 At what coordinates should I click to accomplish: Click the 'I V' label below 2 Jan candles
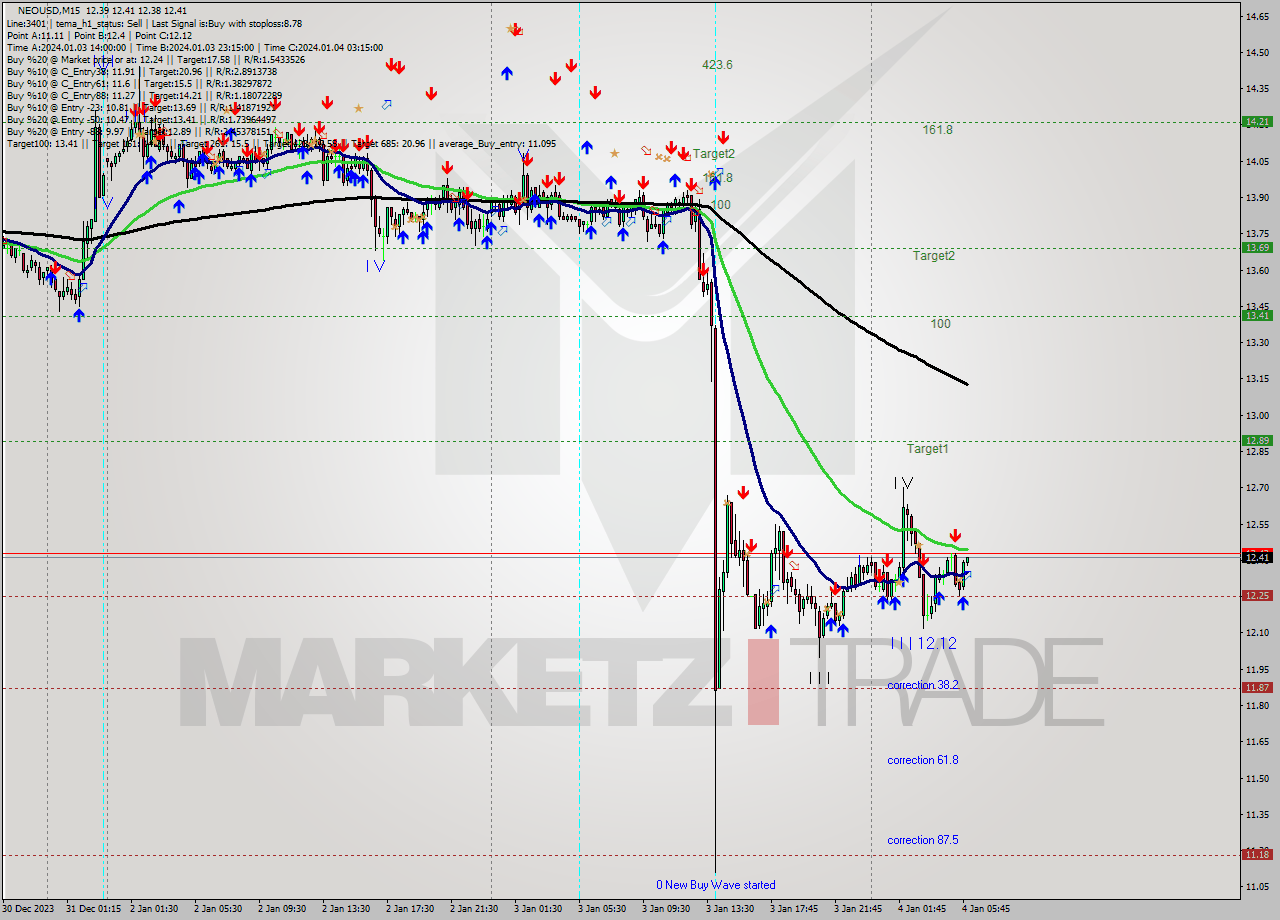[375, 266]
